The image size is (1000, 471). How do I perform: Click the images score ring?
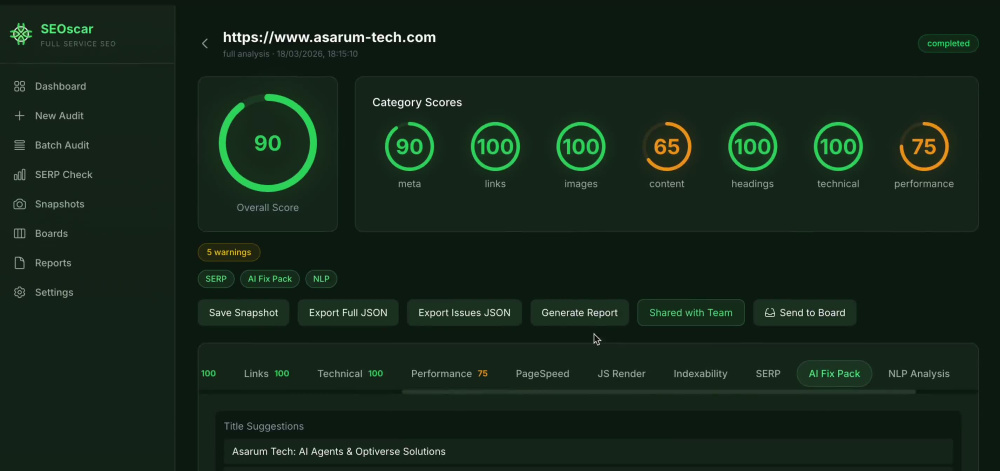click(x=581, y=147)
